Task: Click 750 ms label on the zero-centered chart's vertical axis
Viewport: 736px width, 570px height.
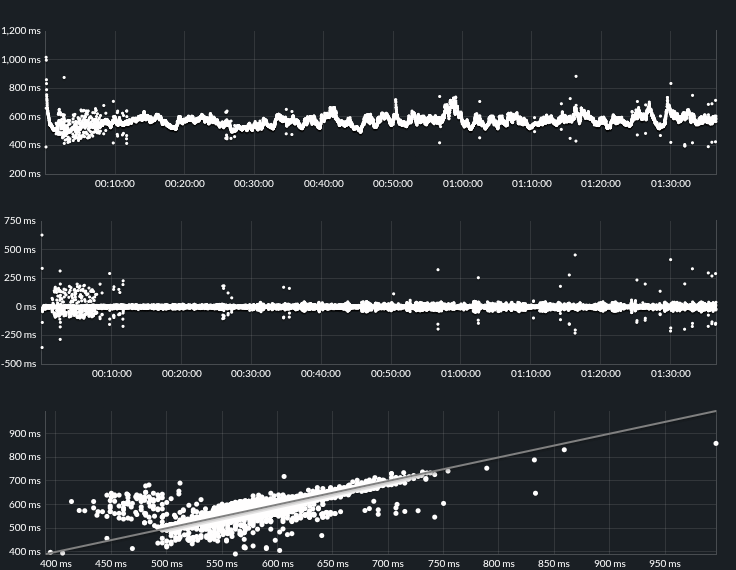Action: pos(20,221)
